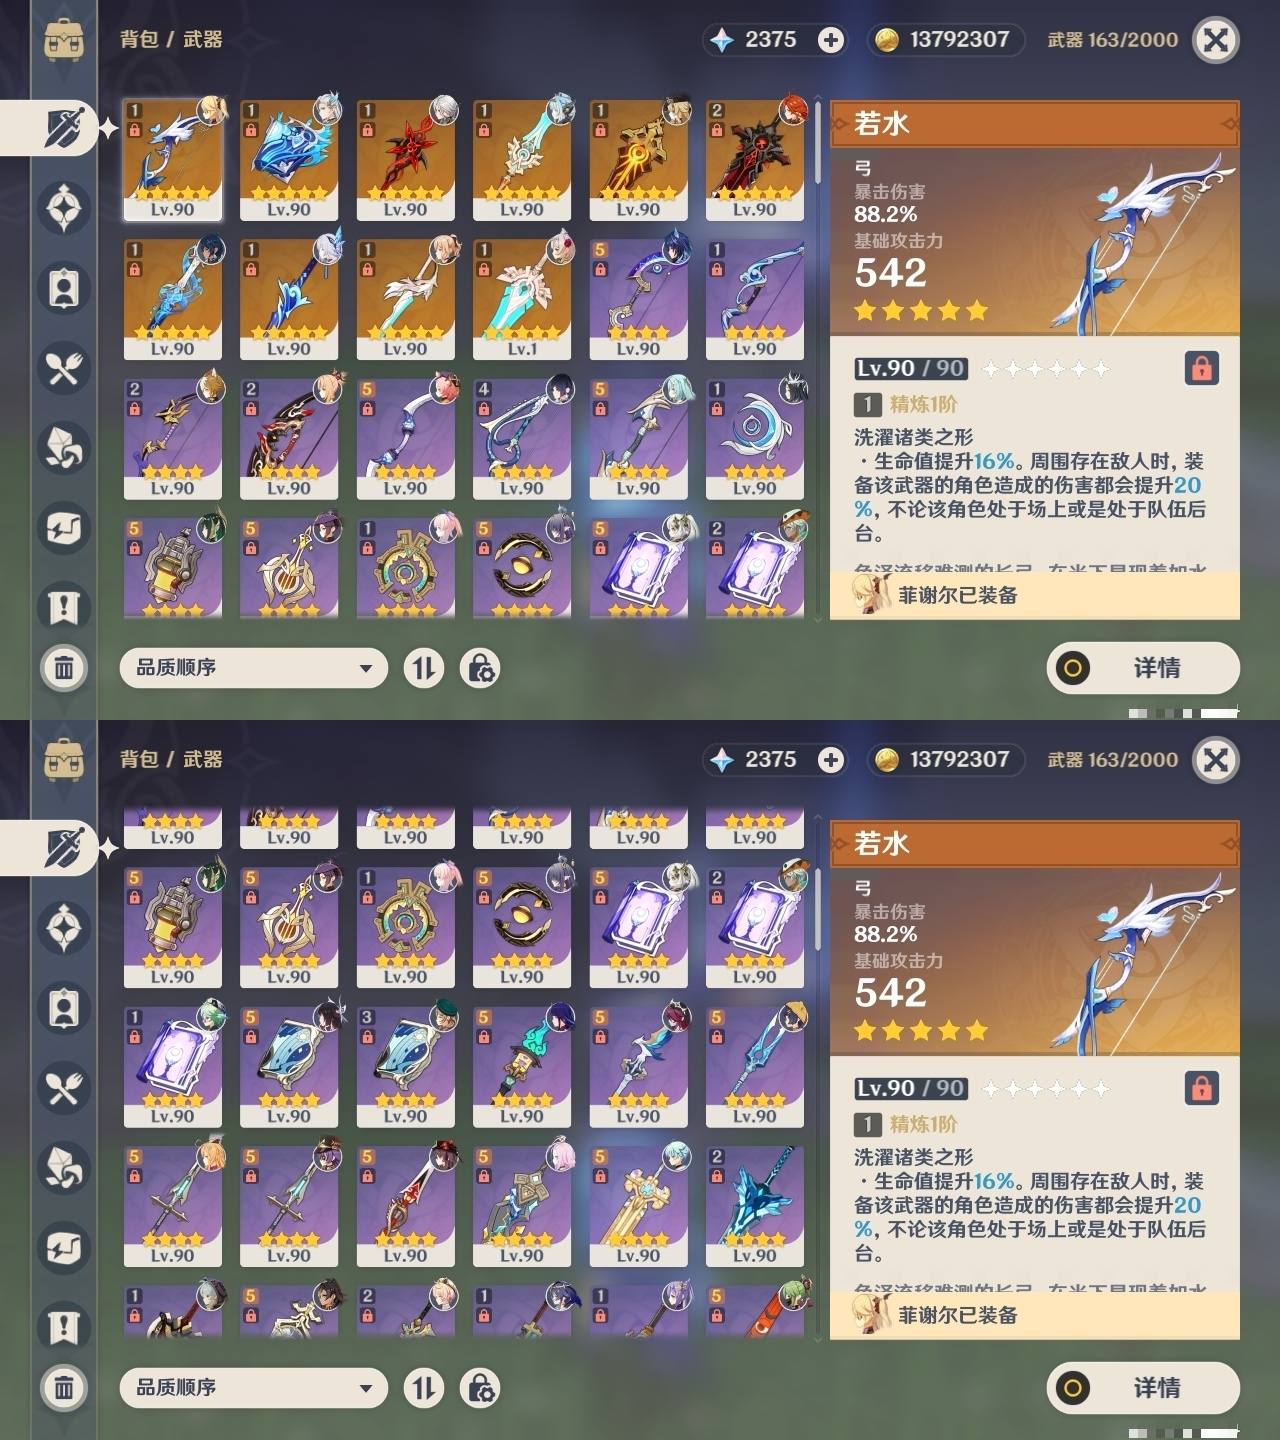Click the Gadgets tab in bottom sidebar
The height and width of the screenshot is (1440, 1280).
64,1247
